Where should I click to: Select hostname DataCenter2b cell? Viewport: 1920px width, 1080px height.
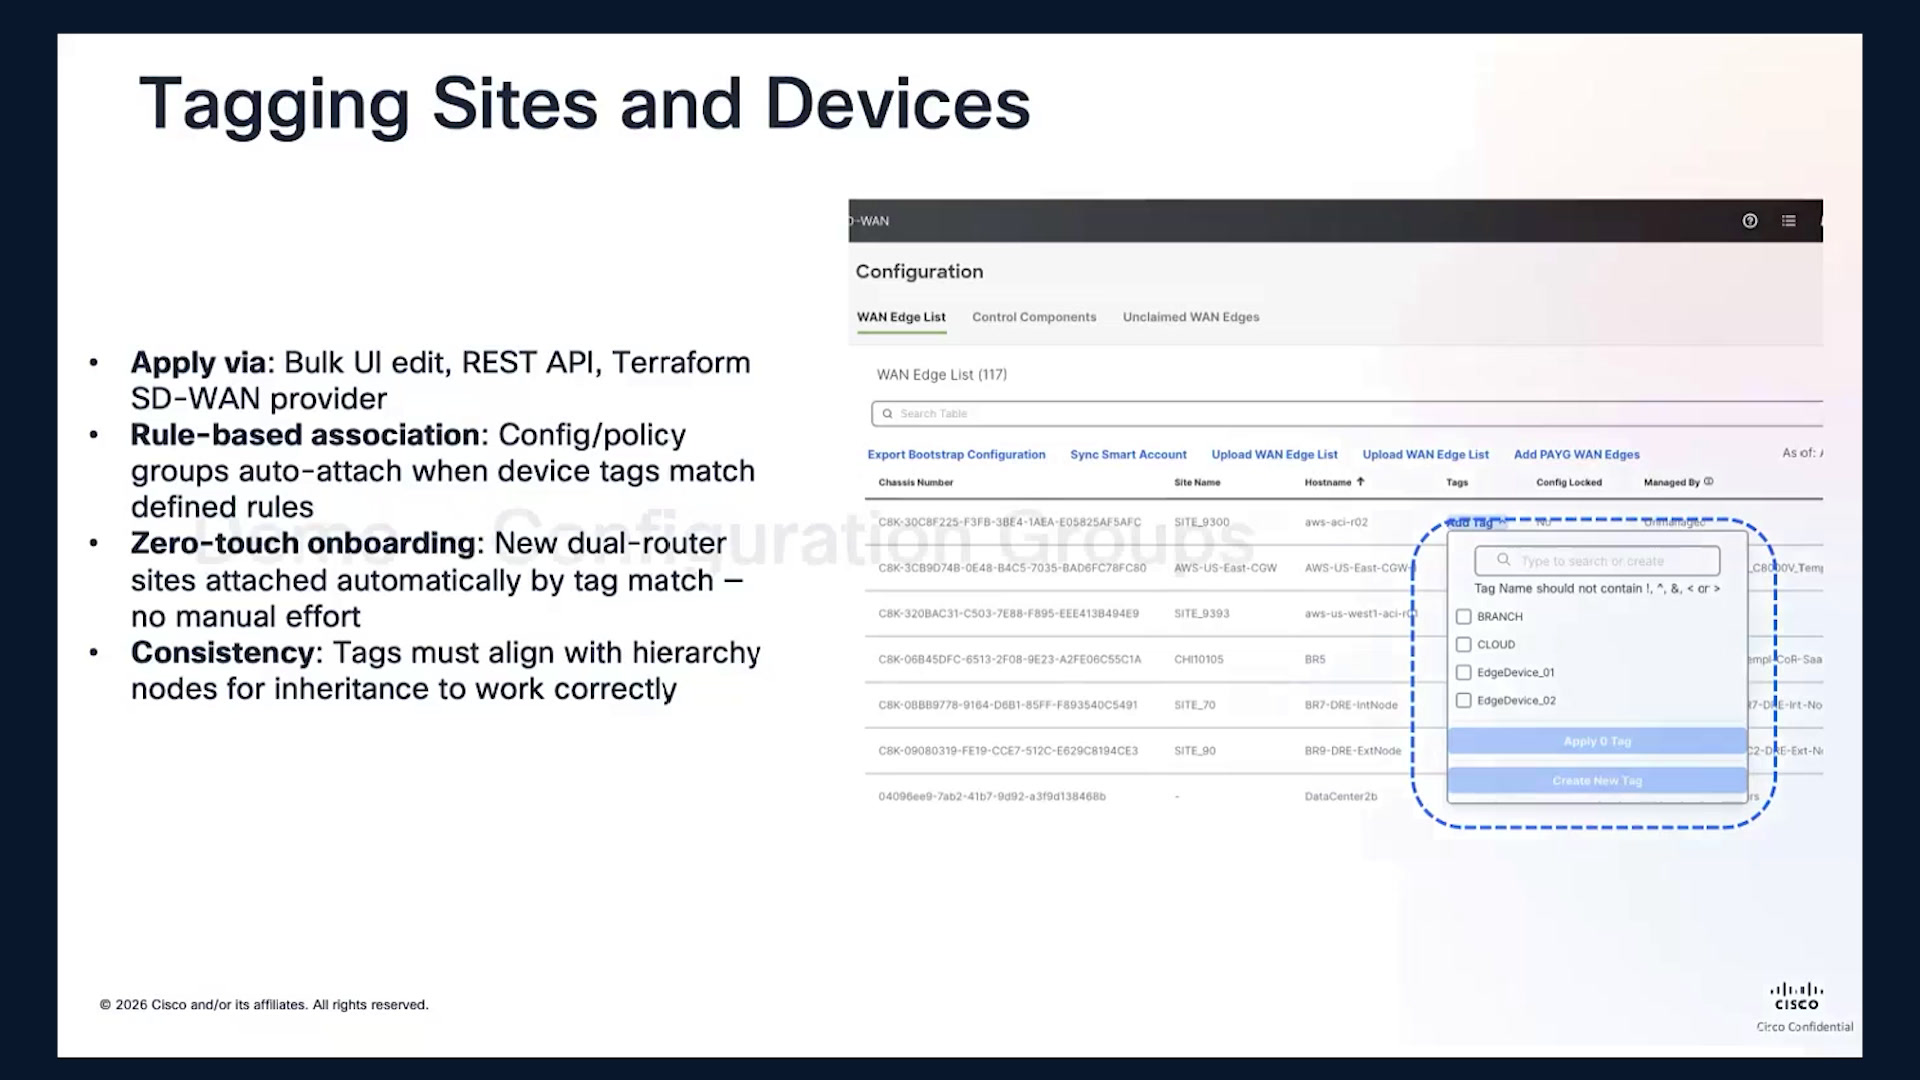(1340, 797)
